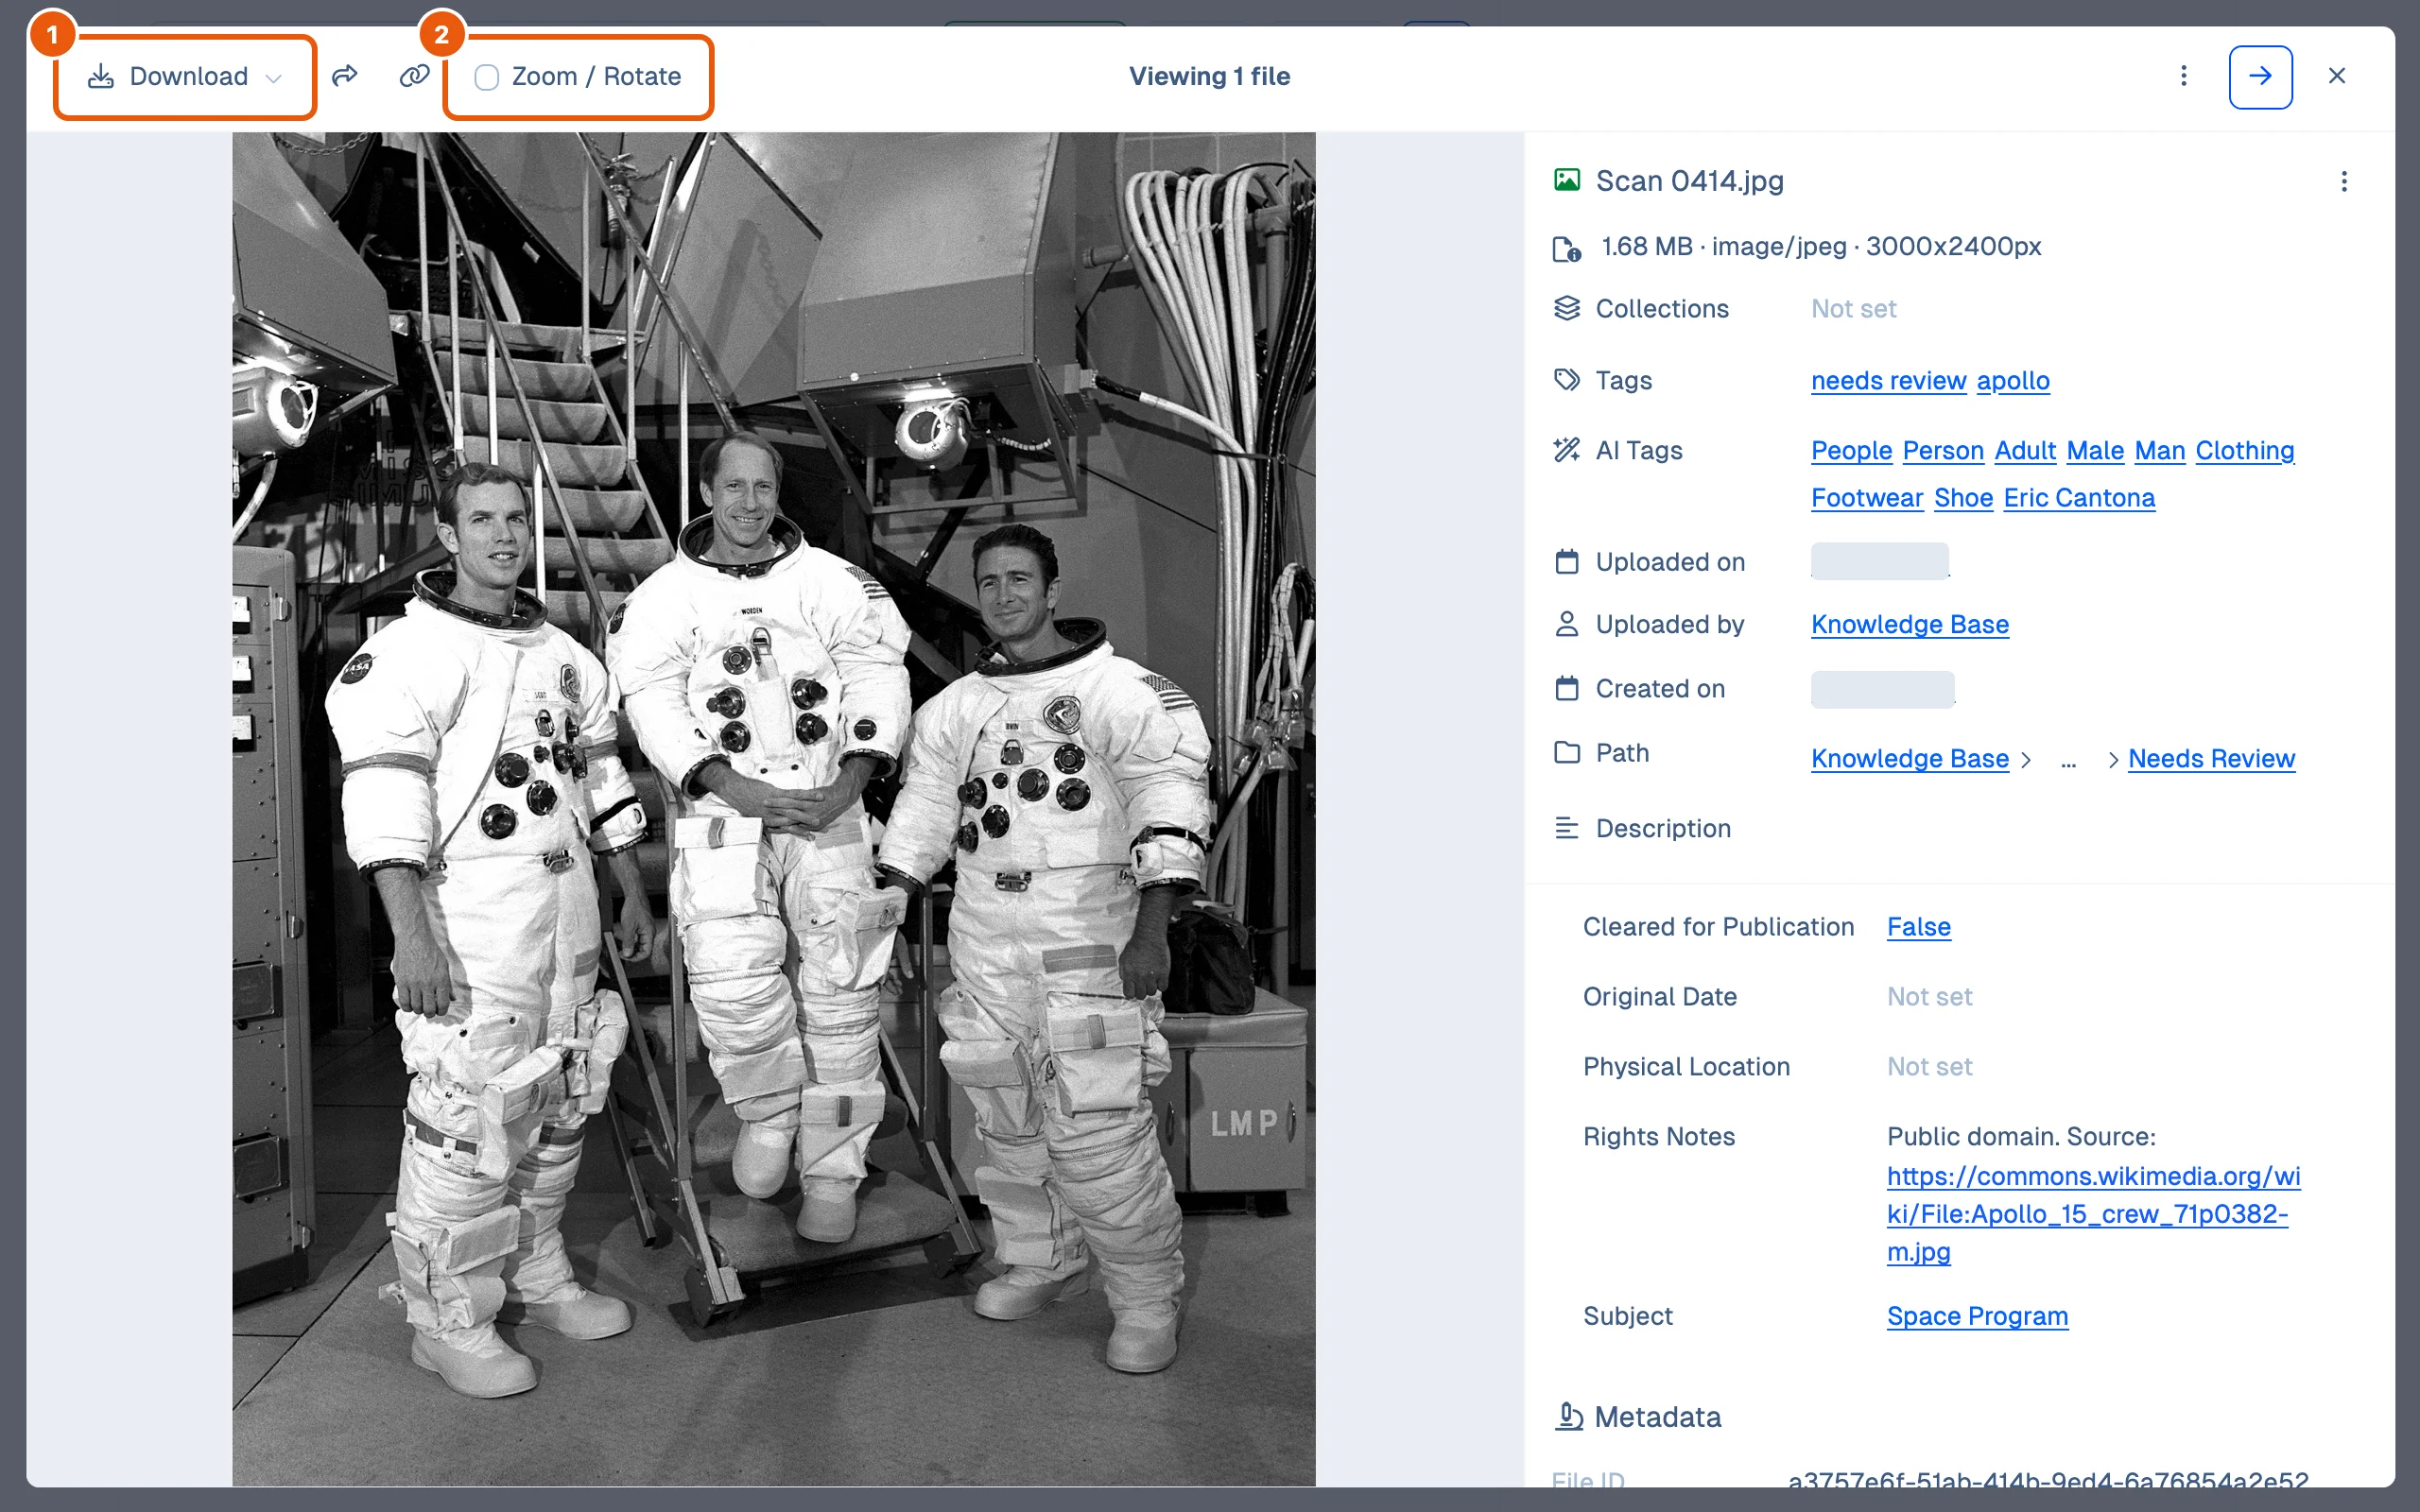Click the green image file icon
This screenshot has height=1512, width=2420.
pos(1567,180)
